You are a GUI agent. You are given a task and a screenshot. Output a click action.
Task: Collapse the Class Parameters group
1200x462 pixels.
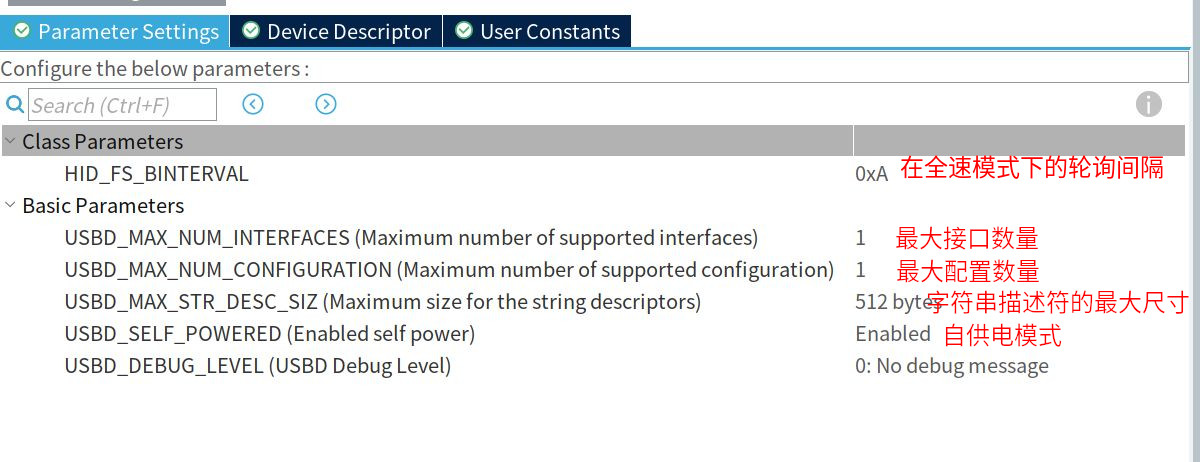click(x=10, y=141)
